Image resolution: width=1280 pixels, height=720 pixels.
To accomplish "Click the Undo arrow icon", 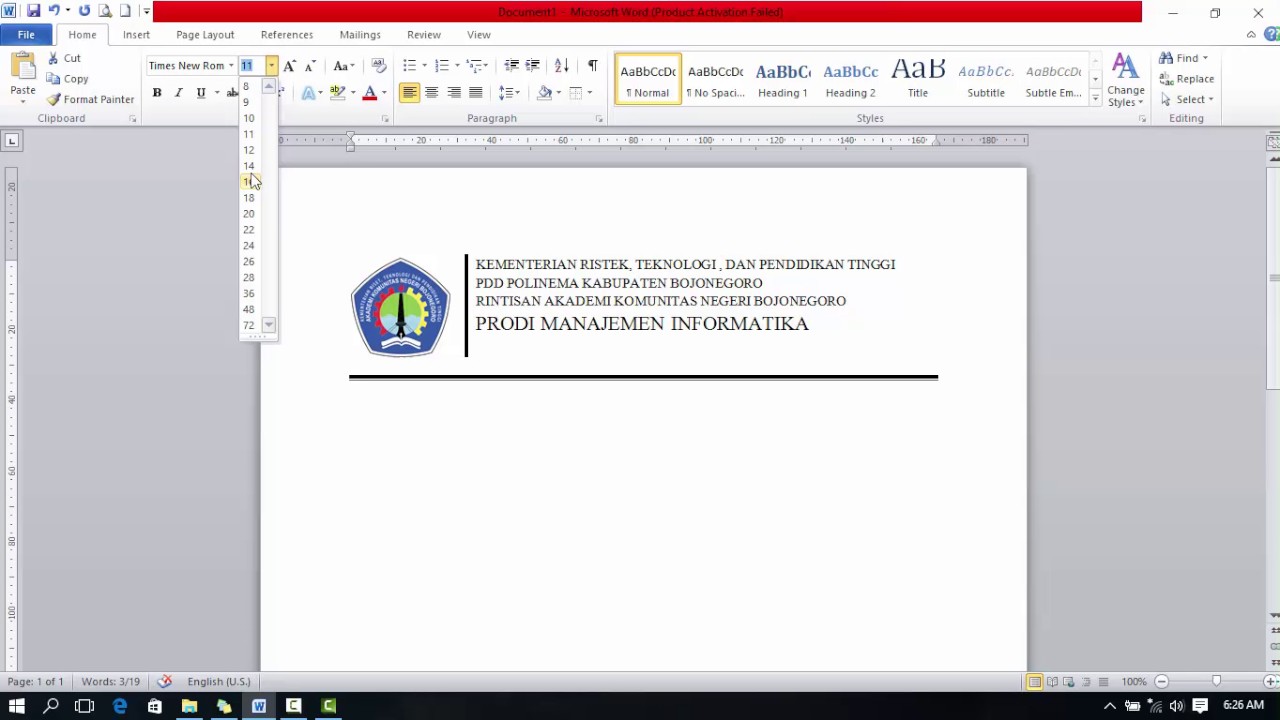I will pos(54,11).
